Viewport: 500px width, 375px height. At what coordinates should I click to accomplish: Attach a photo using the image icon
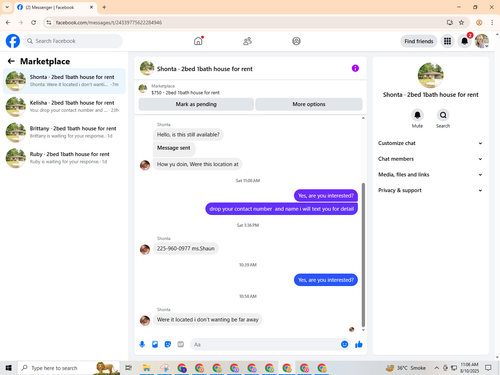point(155,344)
